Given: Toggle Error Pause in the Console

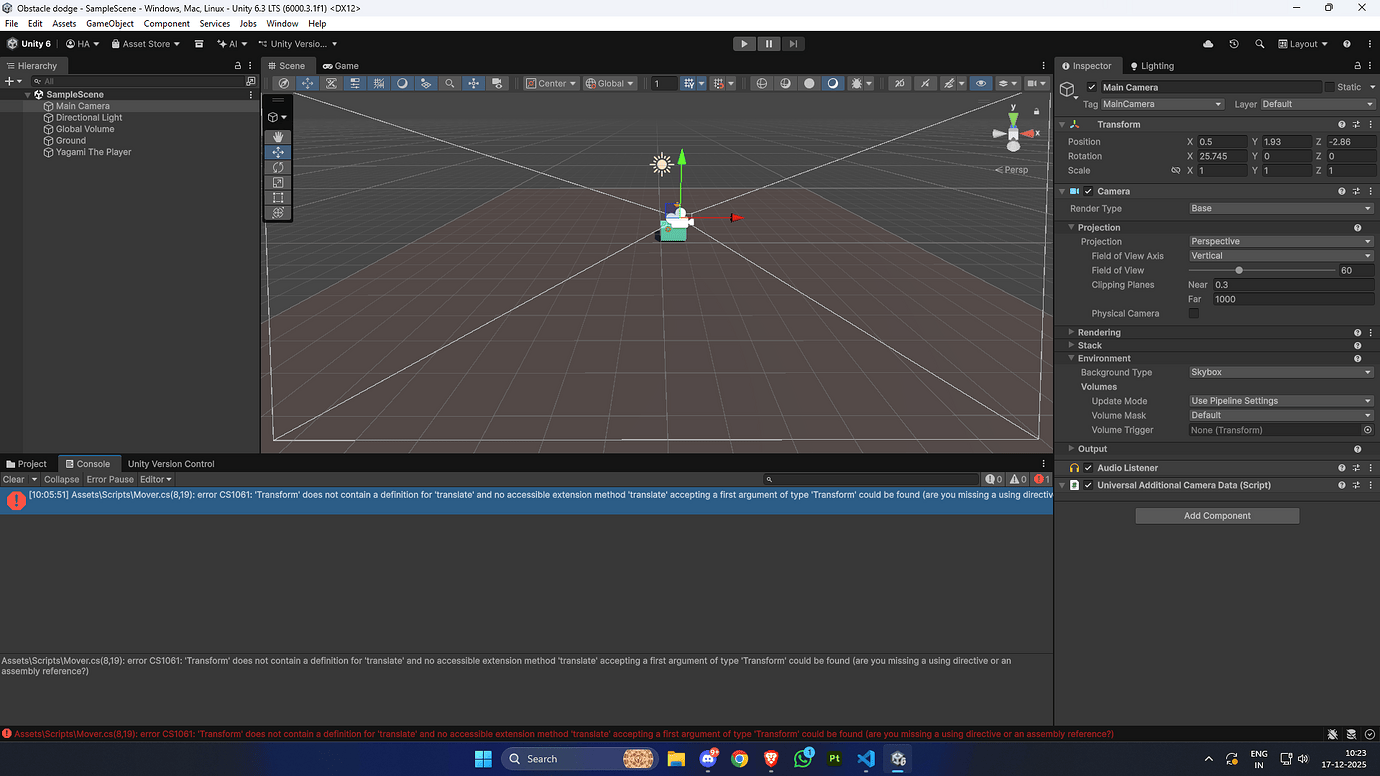Looking at the screenshot, I should [110, 479].
